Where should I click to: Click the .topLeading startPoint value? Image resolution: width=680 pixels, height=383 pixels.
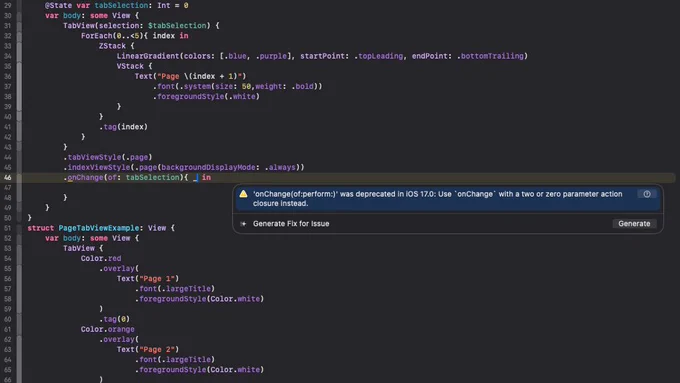(x=378, y=56)
